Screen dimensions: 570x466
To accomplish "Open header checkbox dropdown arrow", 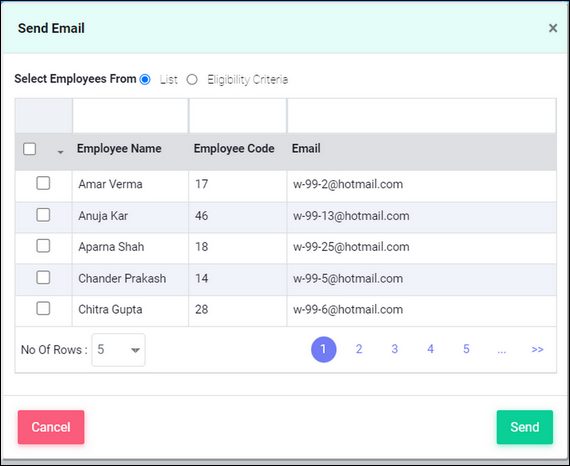I will 61,152.
